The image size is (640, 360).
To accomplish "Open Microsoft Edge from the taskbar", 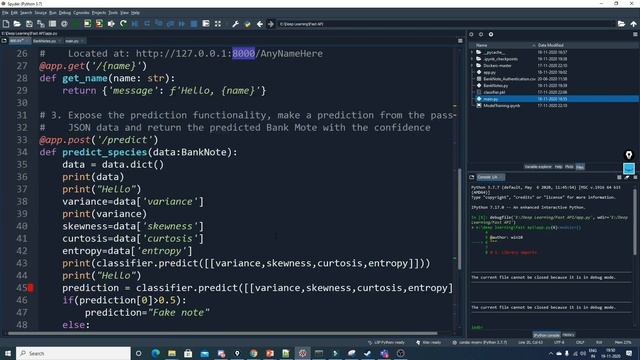I will [156, 353].
